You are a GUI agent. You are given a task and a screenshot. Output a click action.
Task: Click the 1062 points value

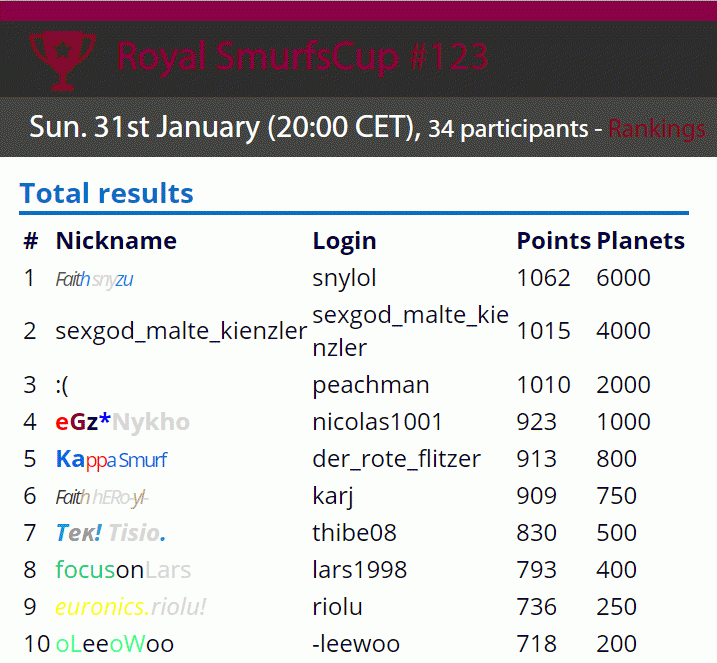point(543,278)
